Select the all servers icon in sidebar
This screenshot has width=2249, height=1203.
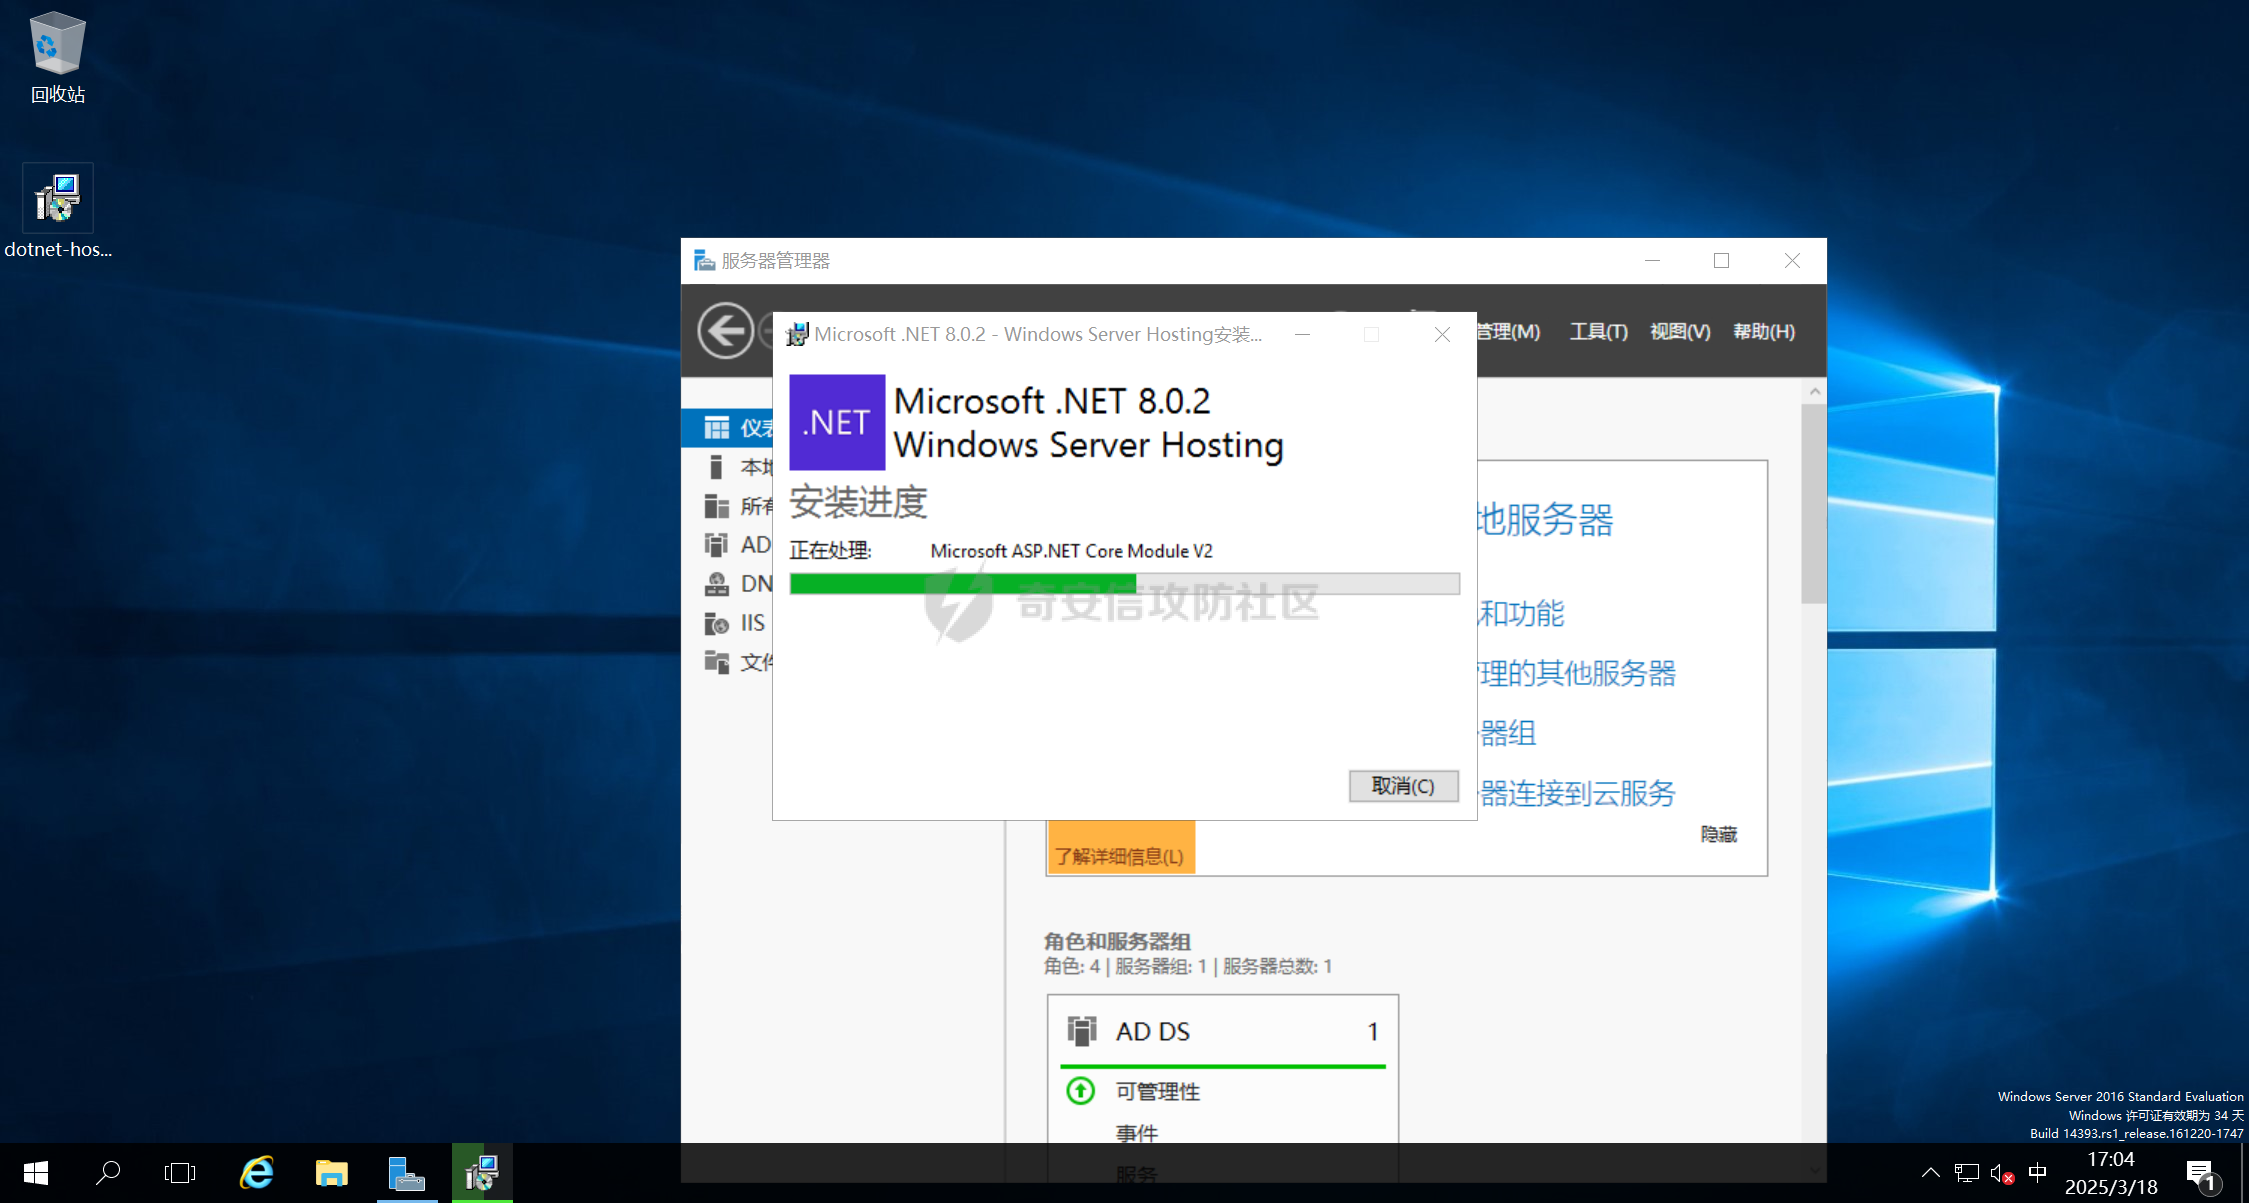pos(716,506)
